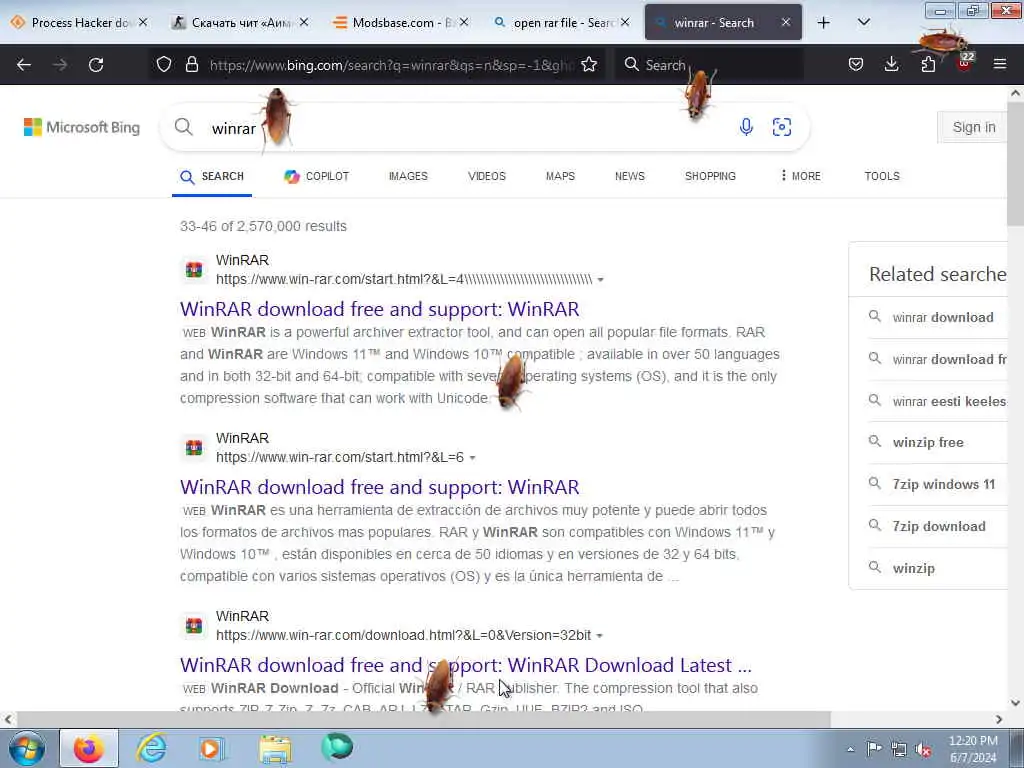Open the NEWS search tab
The height and width of the screenshot is (768, 1024).
[630, 176]
